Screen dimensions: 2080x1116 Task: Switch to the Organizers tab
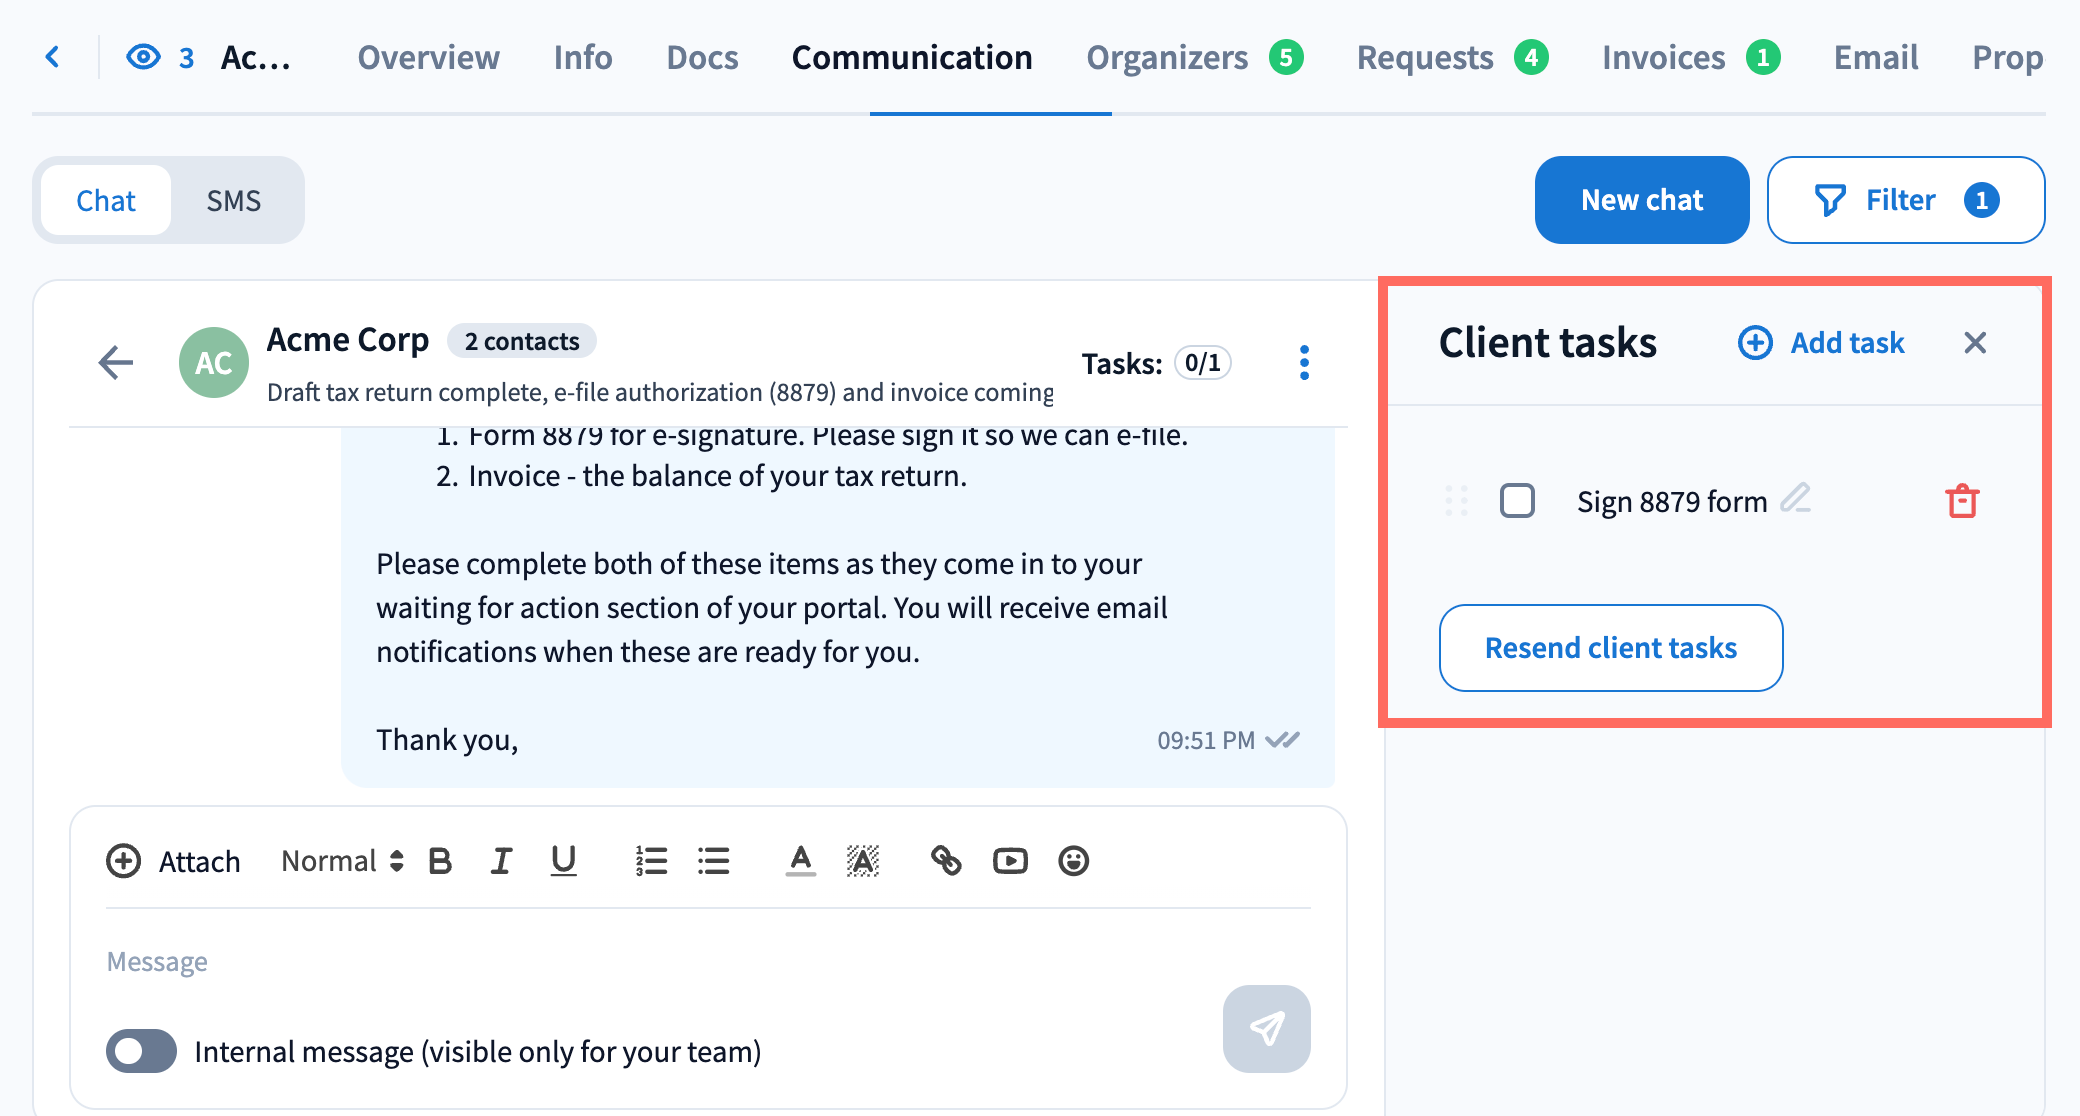tap(1167, 58)
